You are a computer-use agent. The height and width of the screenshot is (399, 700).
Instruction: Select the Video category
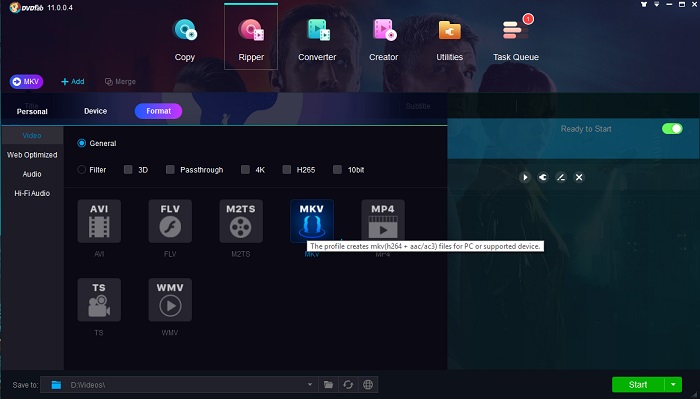pos(32,136)
